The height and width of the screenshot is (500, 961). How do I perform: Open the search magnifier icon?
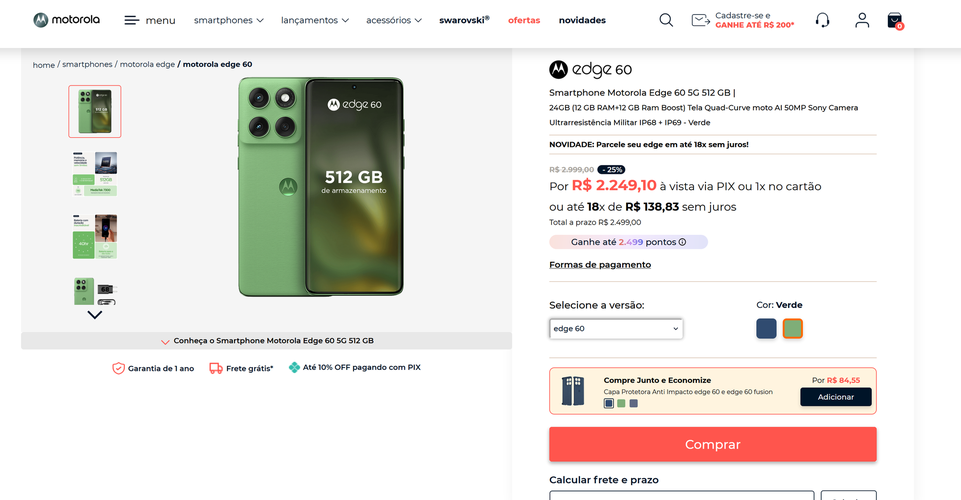pos(666,20)
